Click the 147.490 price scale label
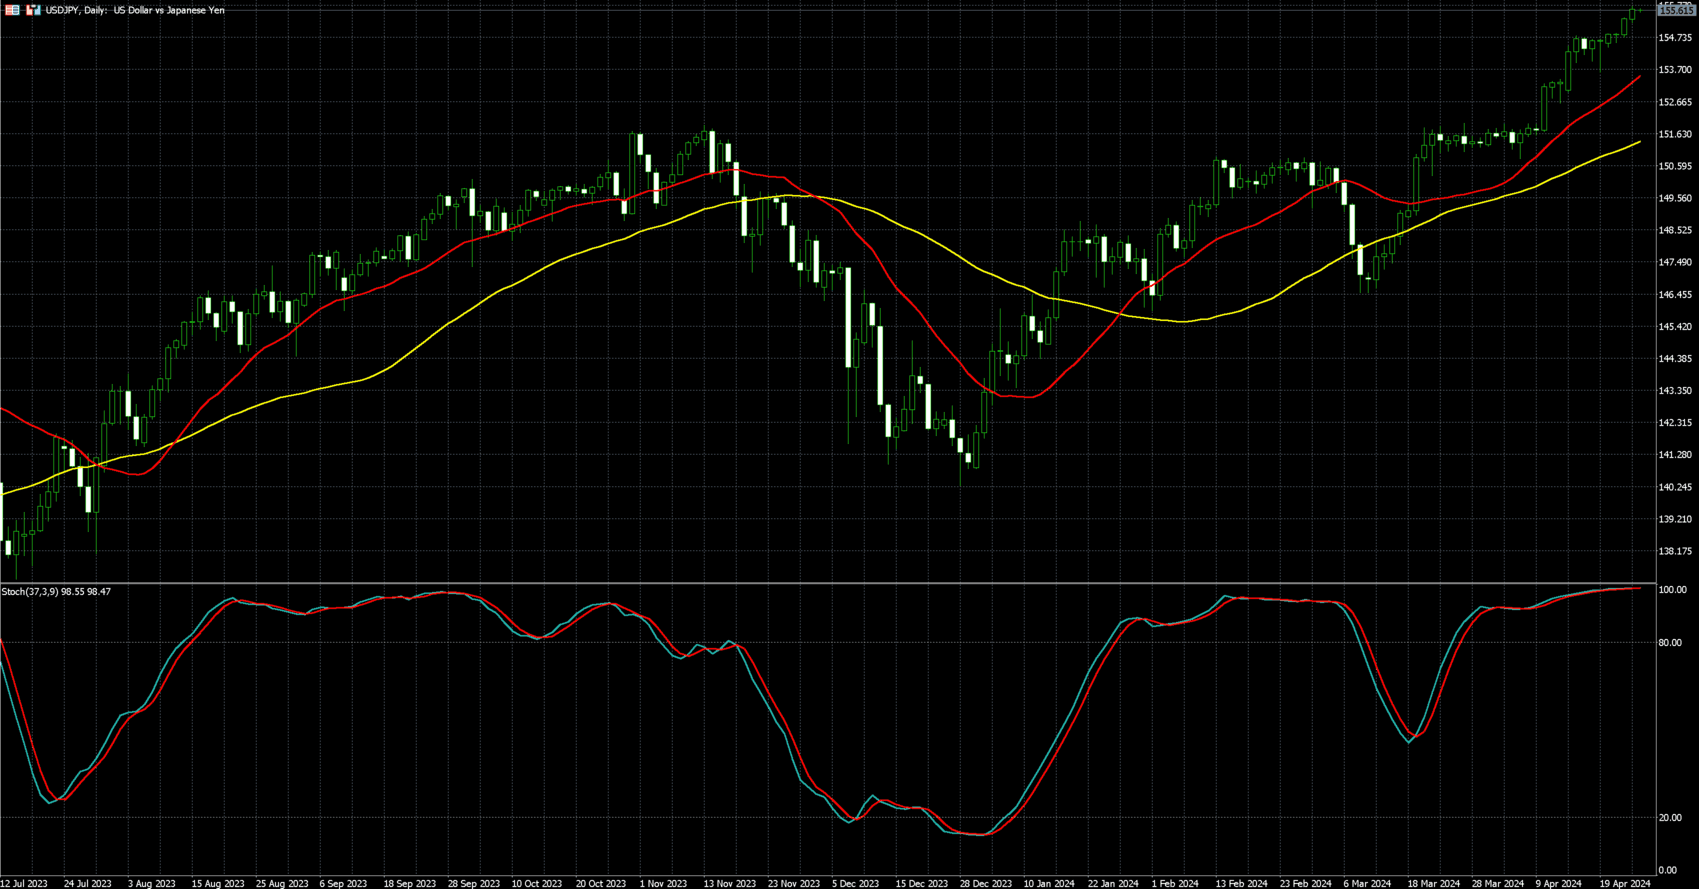This screenshot has width=1699, height=889. [1675, 263]
